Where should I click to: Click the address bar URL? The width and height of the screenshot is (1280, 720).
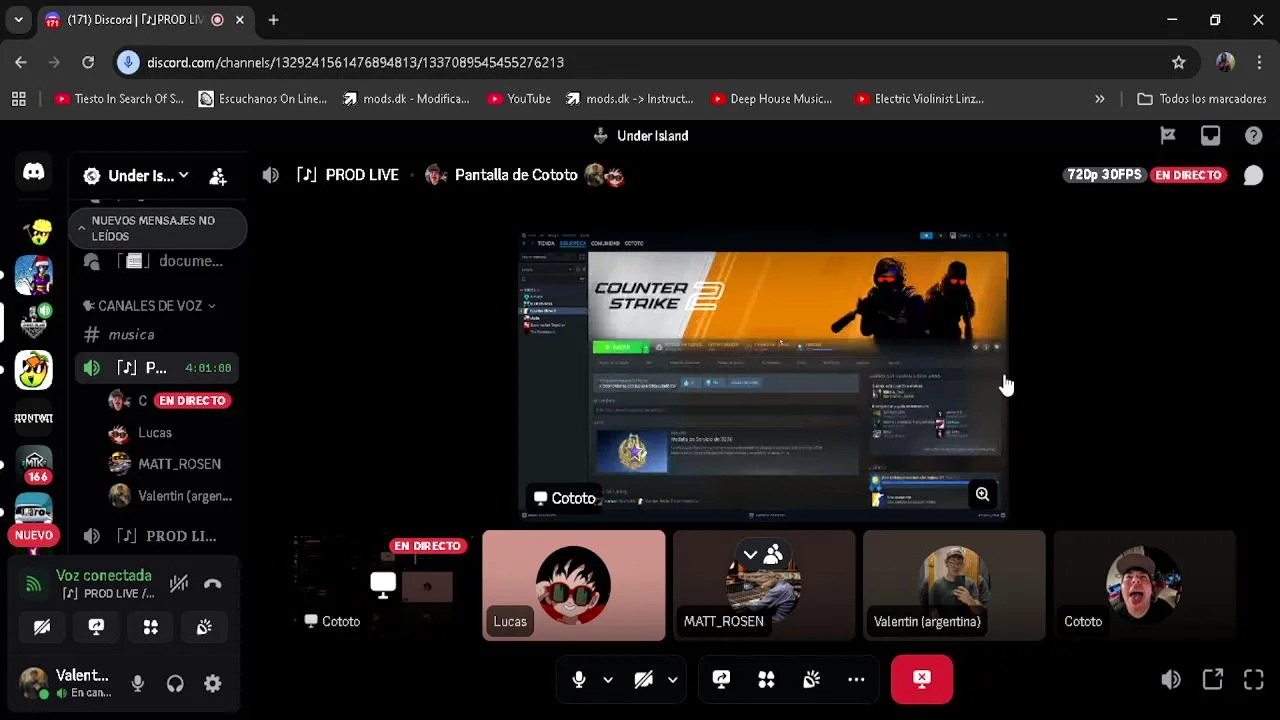click(355, 62)
